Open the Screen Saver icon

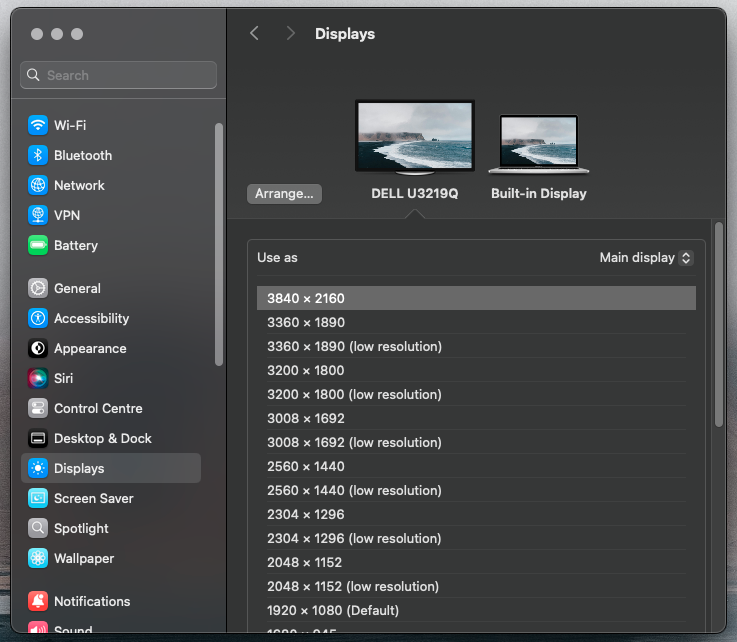coord(38,498)
